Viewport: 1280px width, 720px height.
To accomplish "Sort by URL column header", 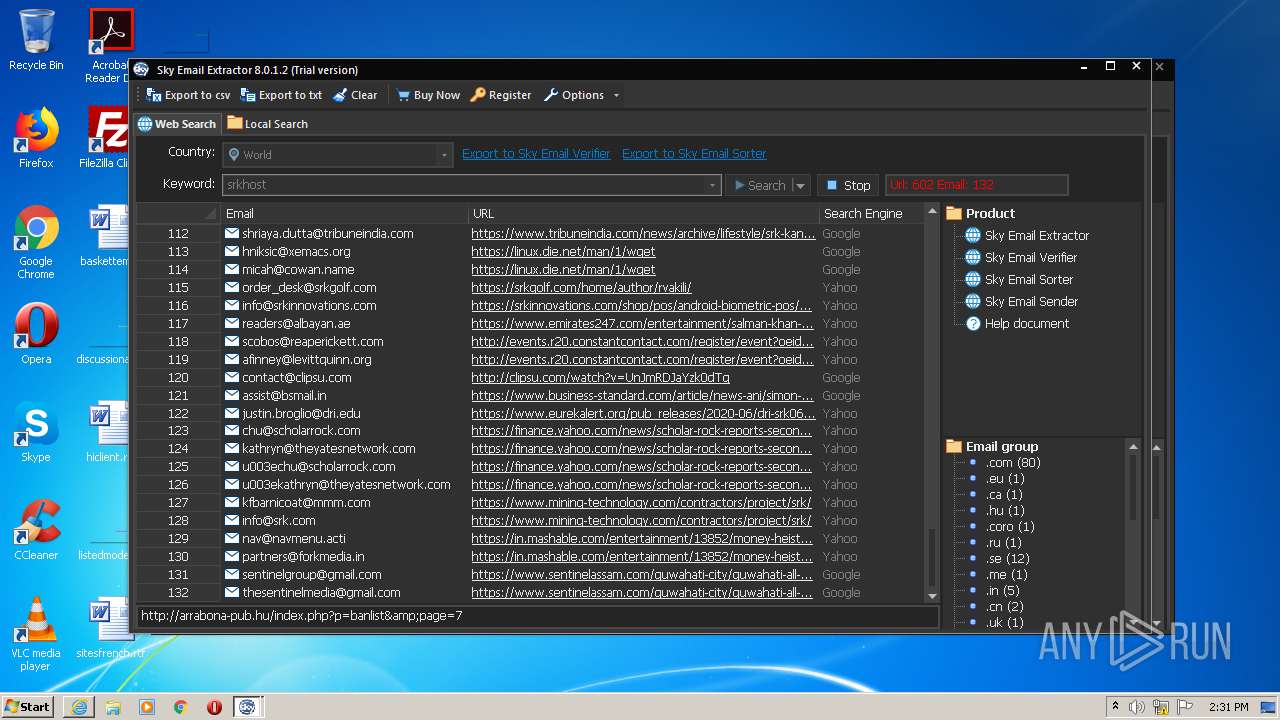I will [x=644, y=213].
